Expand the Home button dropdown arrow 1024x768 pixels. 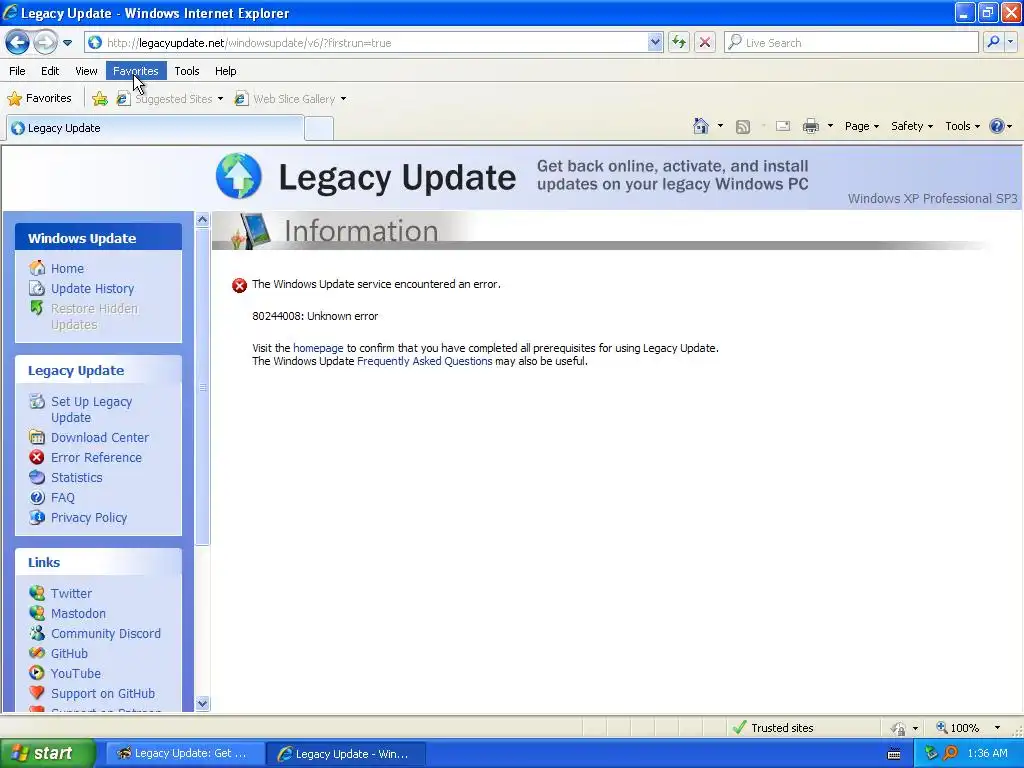(x=720, y=126)
